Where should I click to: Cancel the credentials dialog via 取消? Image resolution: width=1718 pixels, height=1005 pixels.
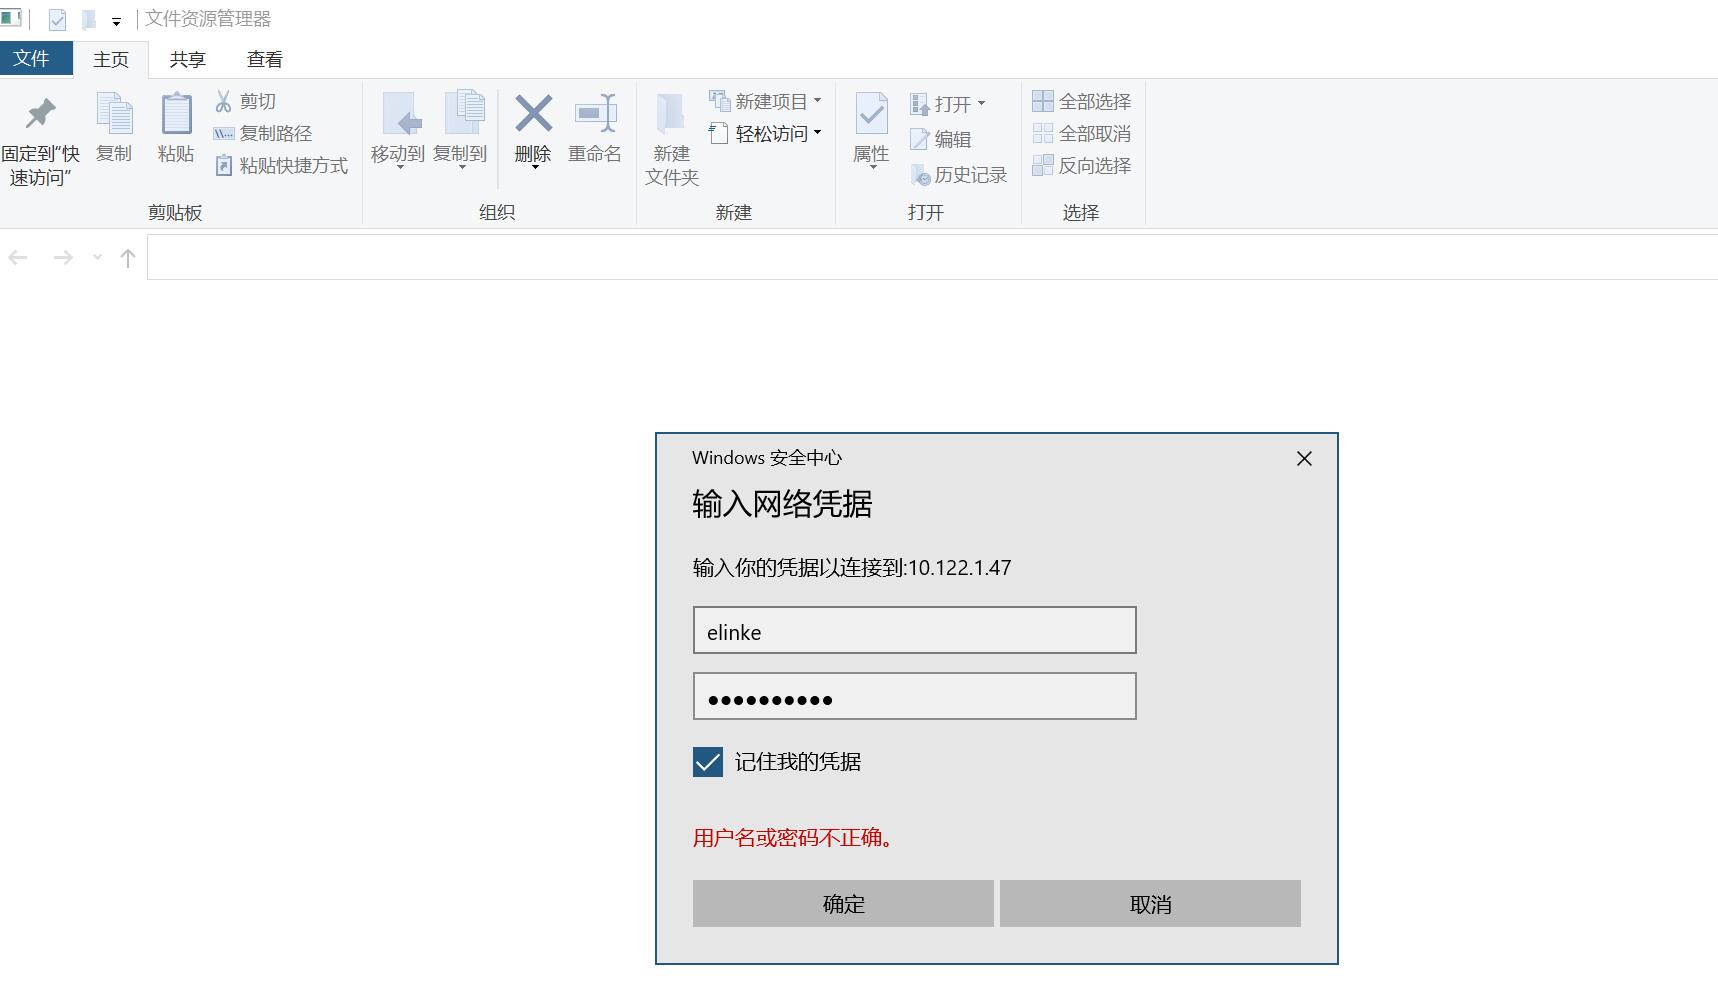[1149, 903]
